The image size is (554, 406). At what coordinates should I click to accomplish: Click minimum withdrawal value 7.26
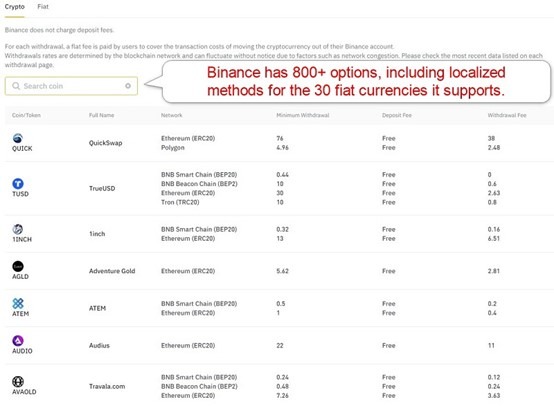click(282, 395)
